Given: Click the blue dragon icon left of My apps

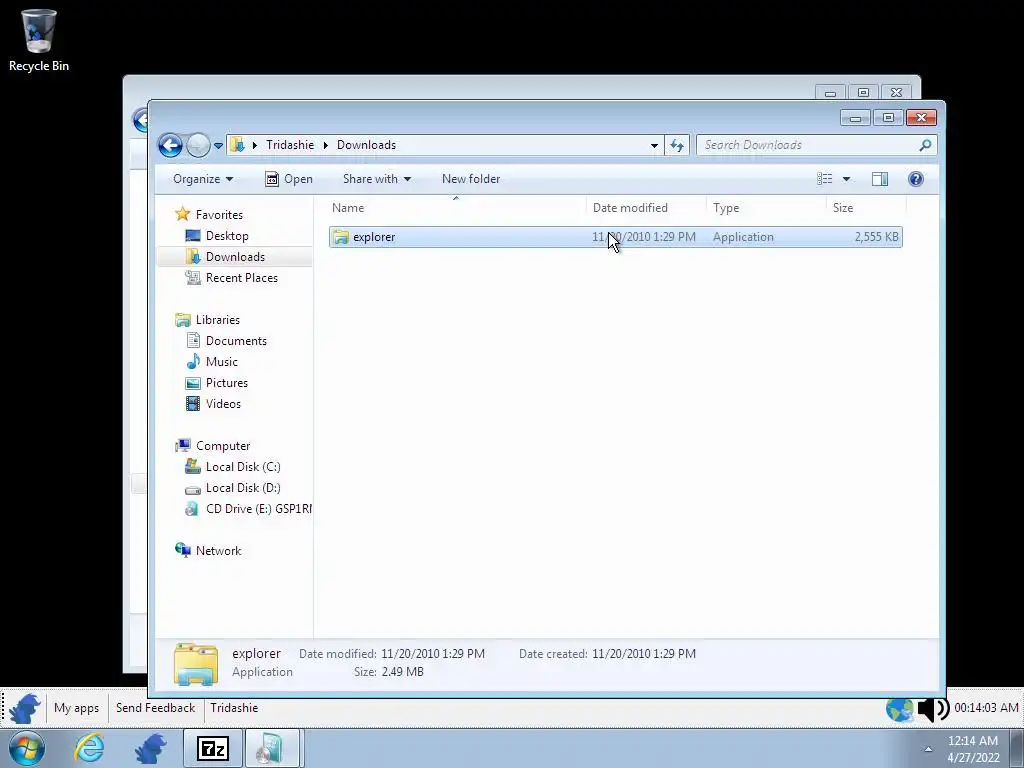Looking at the screenshot, I should point(24,708).
